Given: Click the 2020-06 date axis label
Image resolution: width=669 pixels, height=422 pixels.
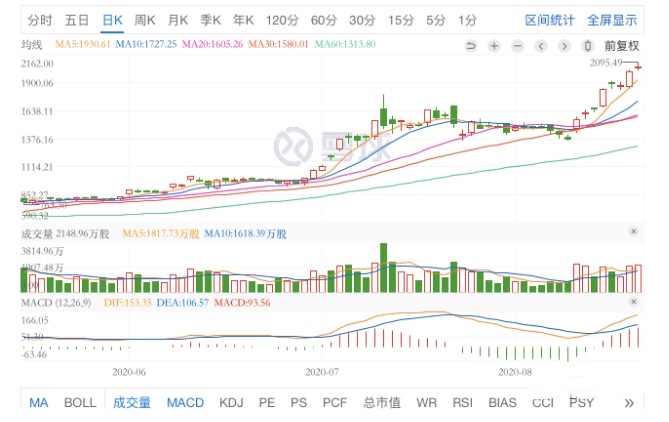Looking at the screenshot, I should coord(129,372).
